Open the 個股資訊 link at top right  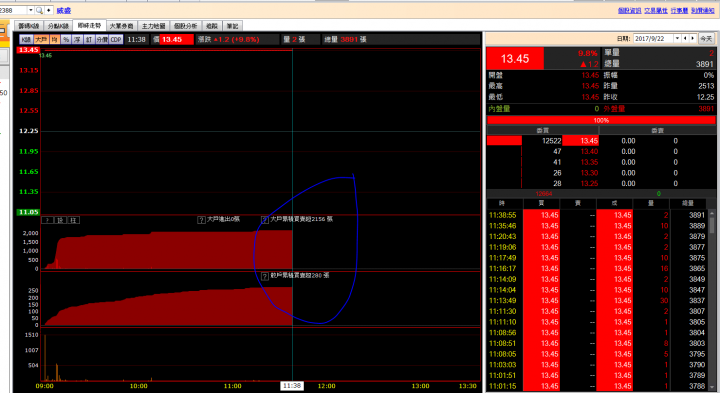pyautogui.click(x=629, y=10)
